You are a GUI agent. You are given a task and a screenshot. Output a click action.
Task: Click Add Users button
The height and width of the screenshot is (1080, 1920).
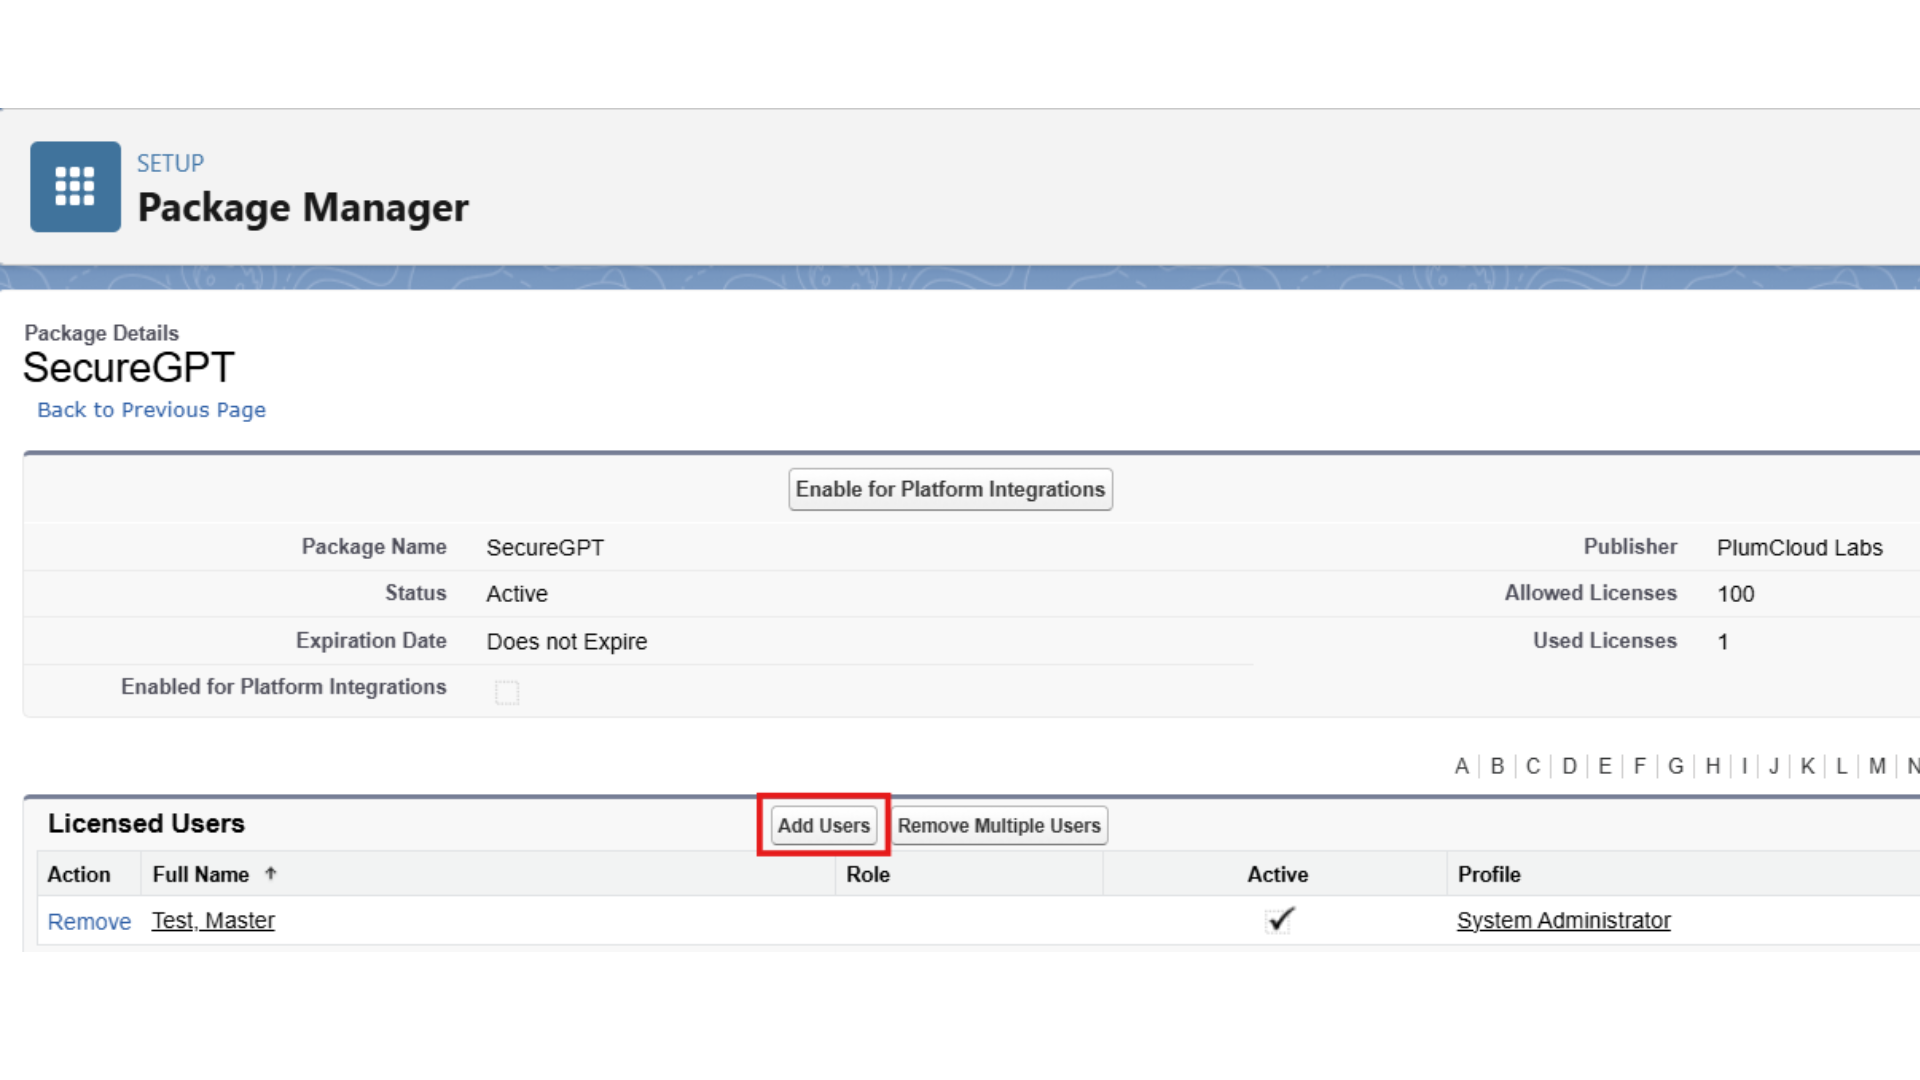(x=823, y=826)
